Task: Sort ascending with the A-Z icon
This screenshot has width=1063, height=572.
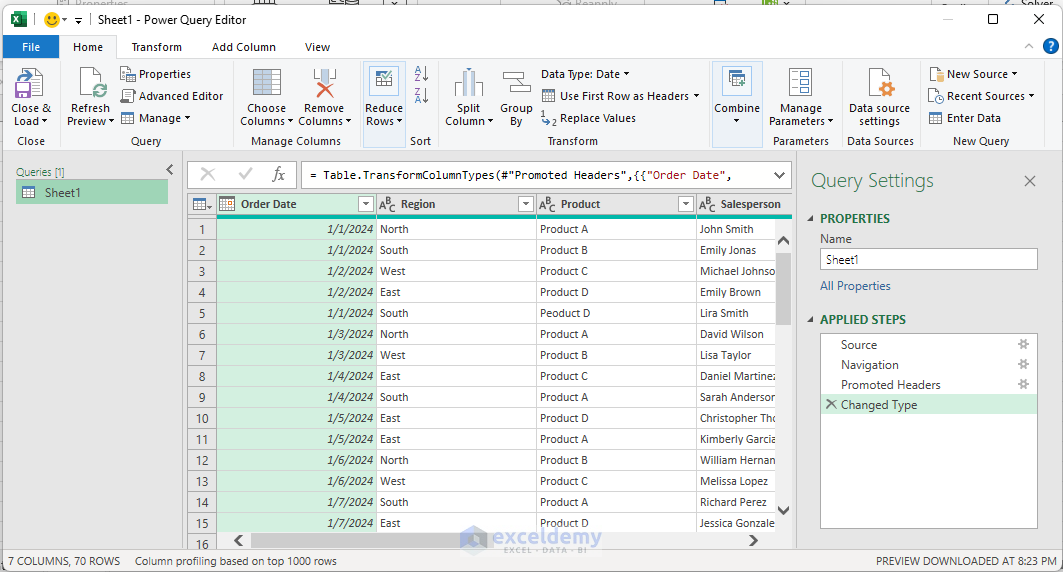Action: tap(421, 74)
